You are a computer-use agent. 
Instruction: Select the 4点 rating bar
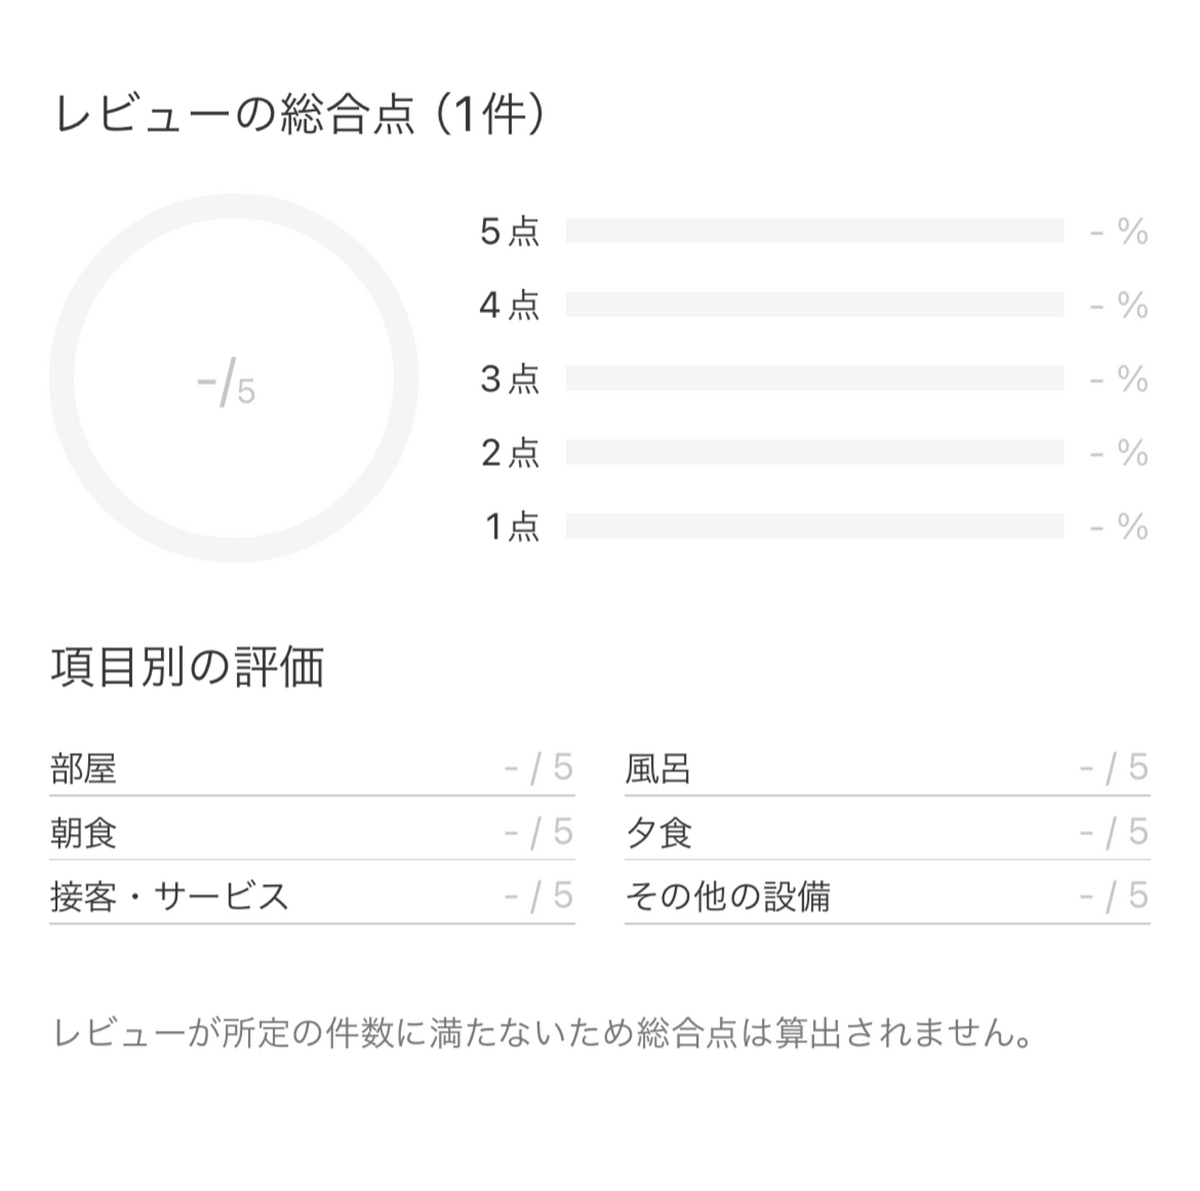(x=814, y=305)
